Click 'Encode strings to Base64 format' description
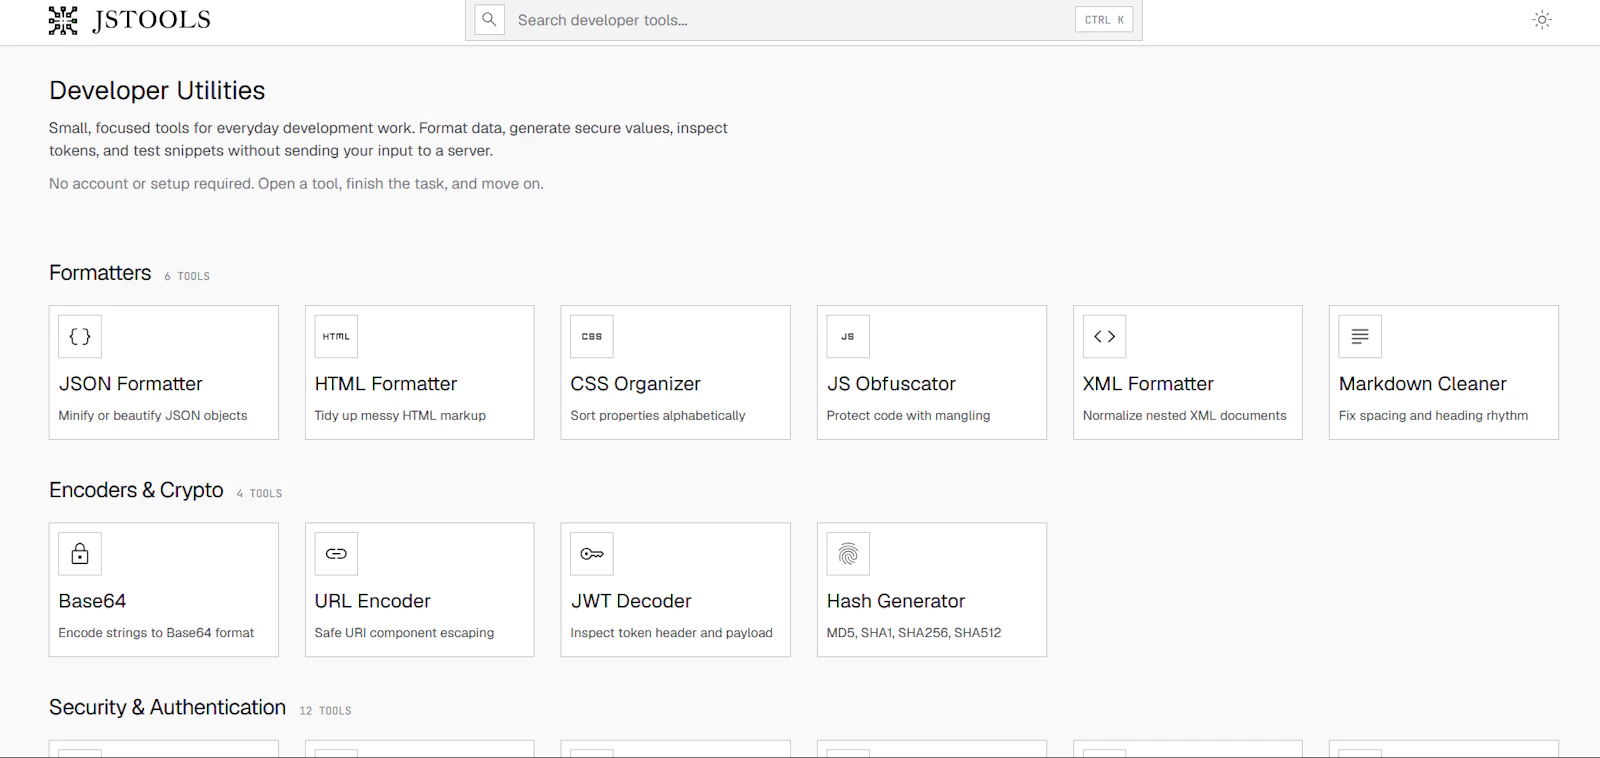The width and height of the screenshot is (1600, 758). [156, 633]
